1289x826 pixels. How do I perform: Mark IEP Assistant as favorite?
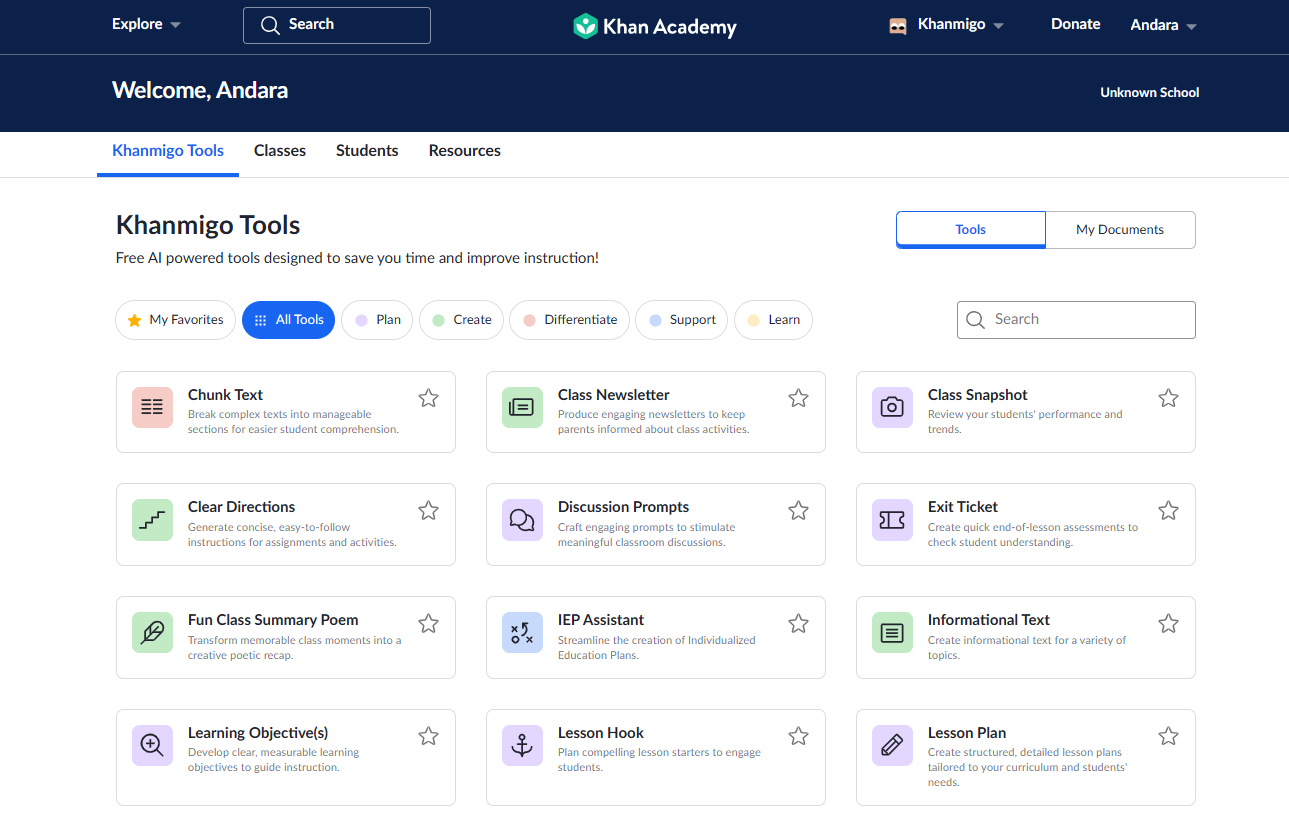click(798, 624)
